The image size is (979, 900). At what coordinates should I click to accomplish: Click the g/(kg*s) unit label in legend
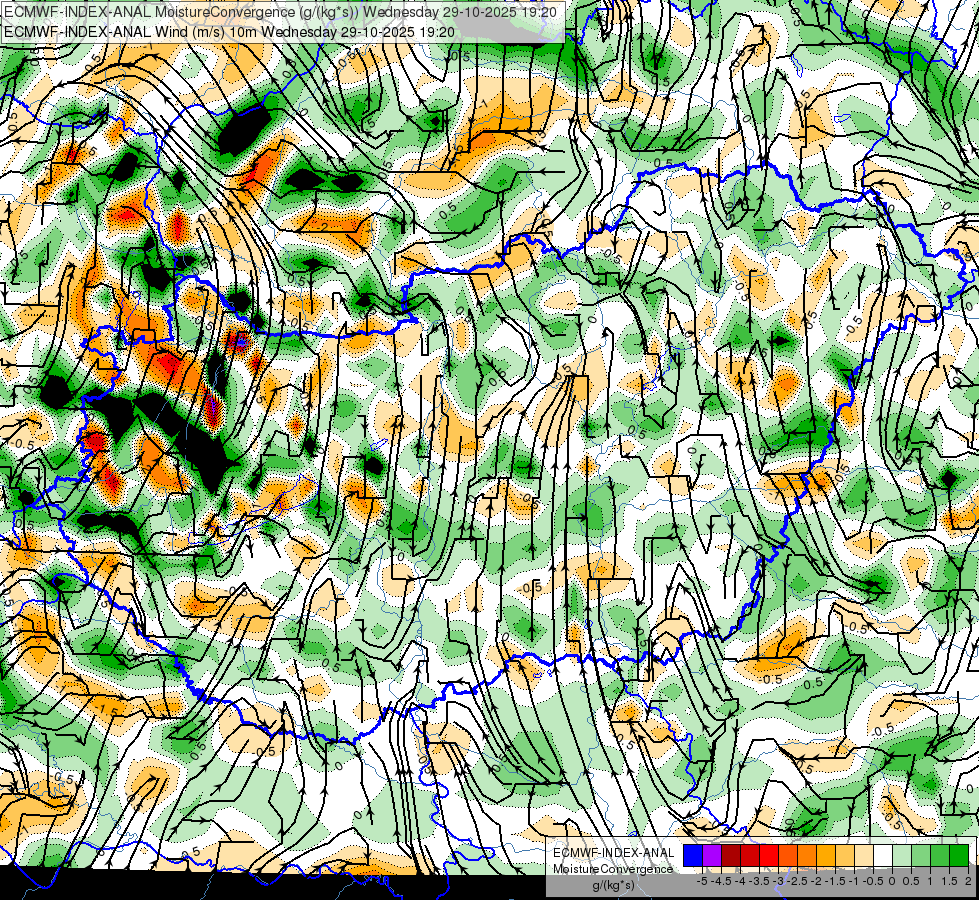(613, 885)
